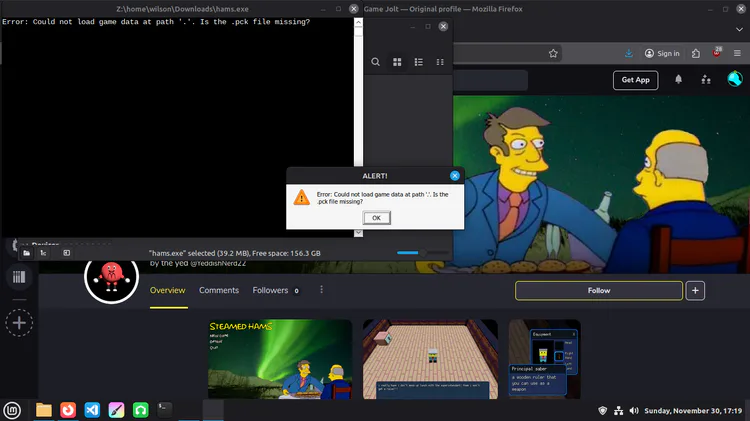Launch the green headphones app
This screenshot has width=750, height=421.
tap(141, 410)
